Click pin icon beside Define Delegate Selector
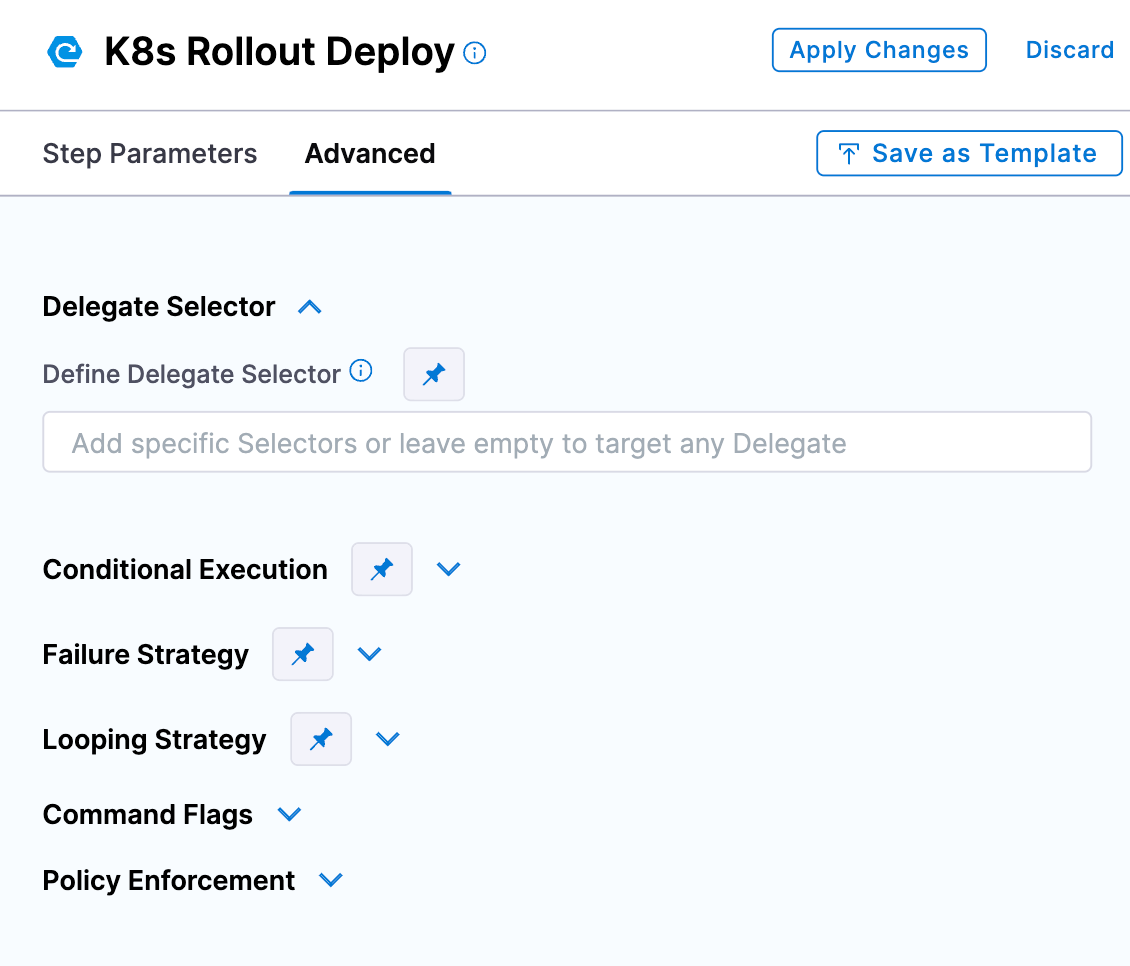 point(434,375)
